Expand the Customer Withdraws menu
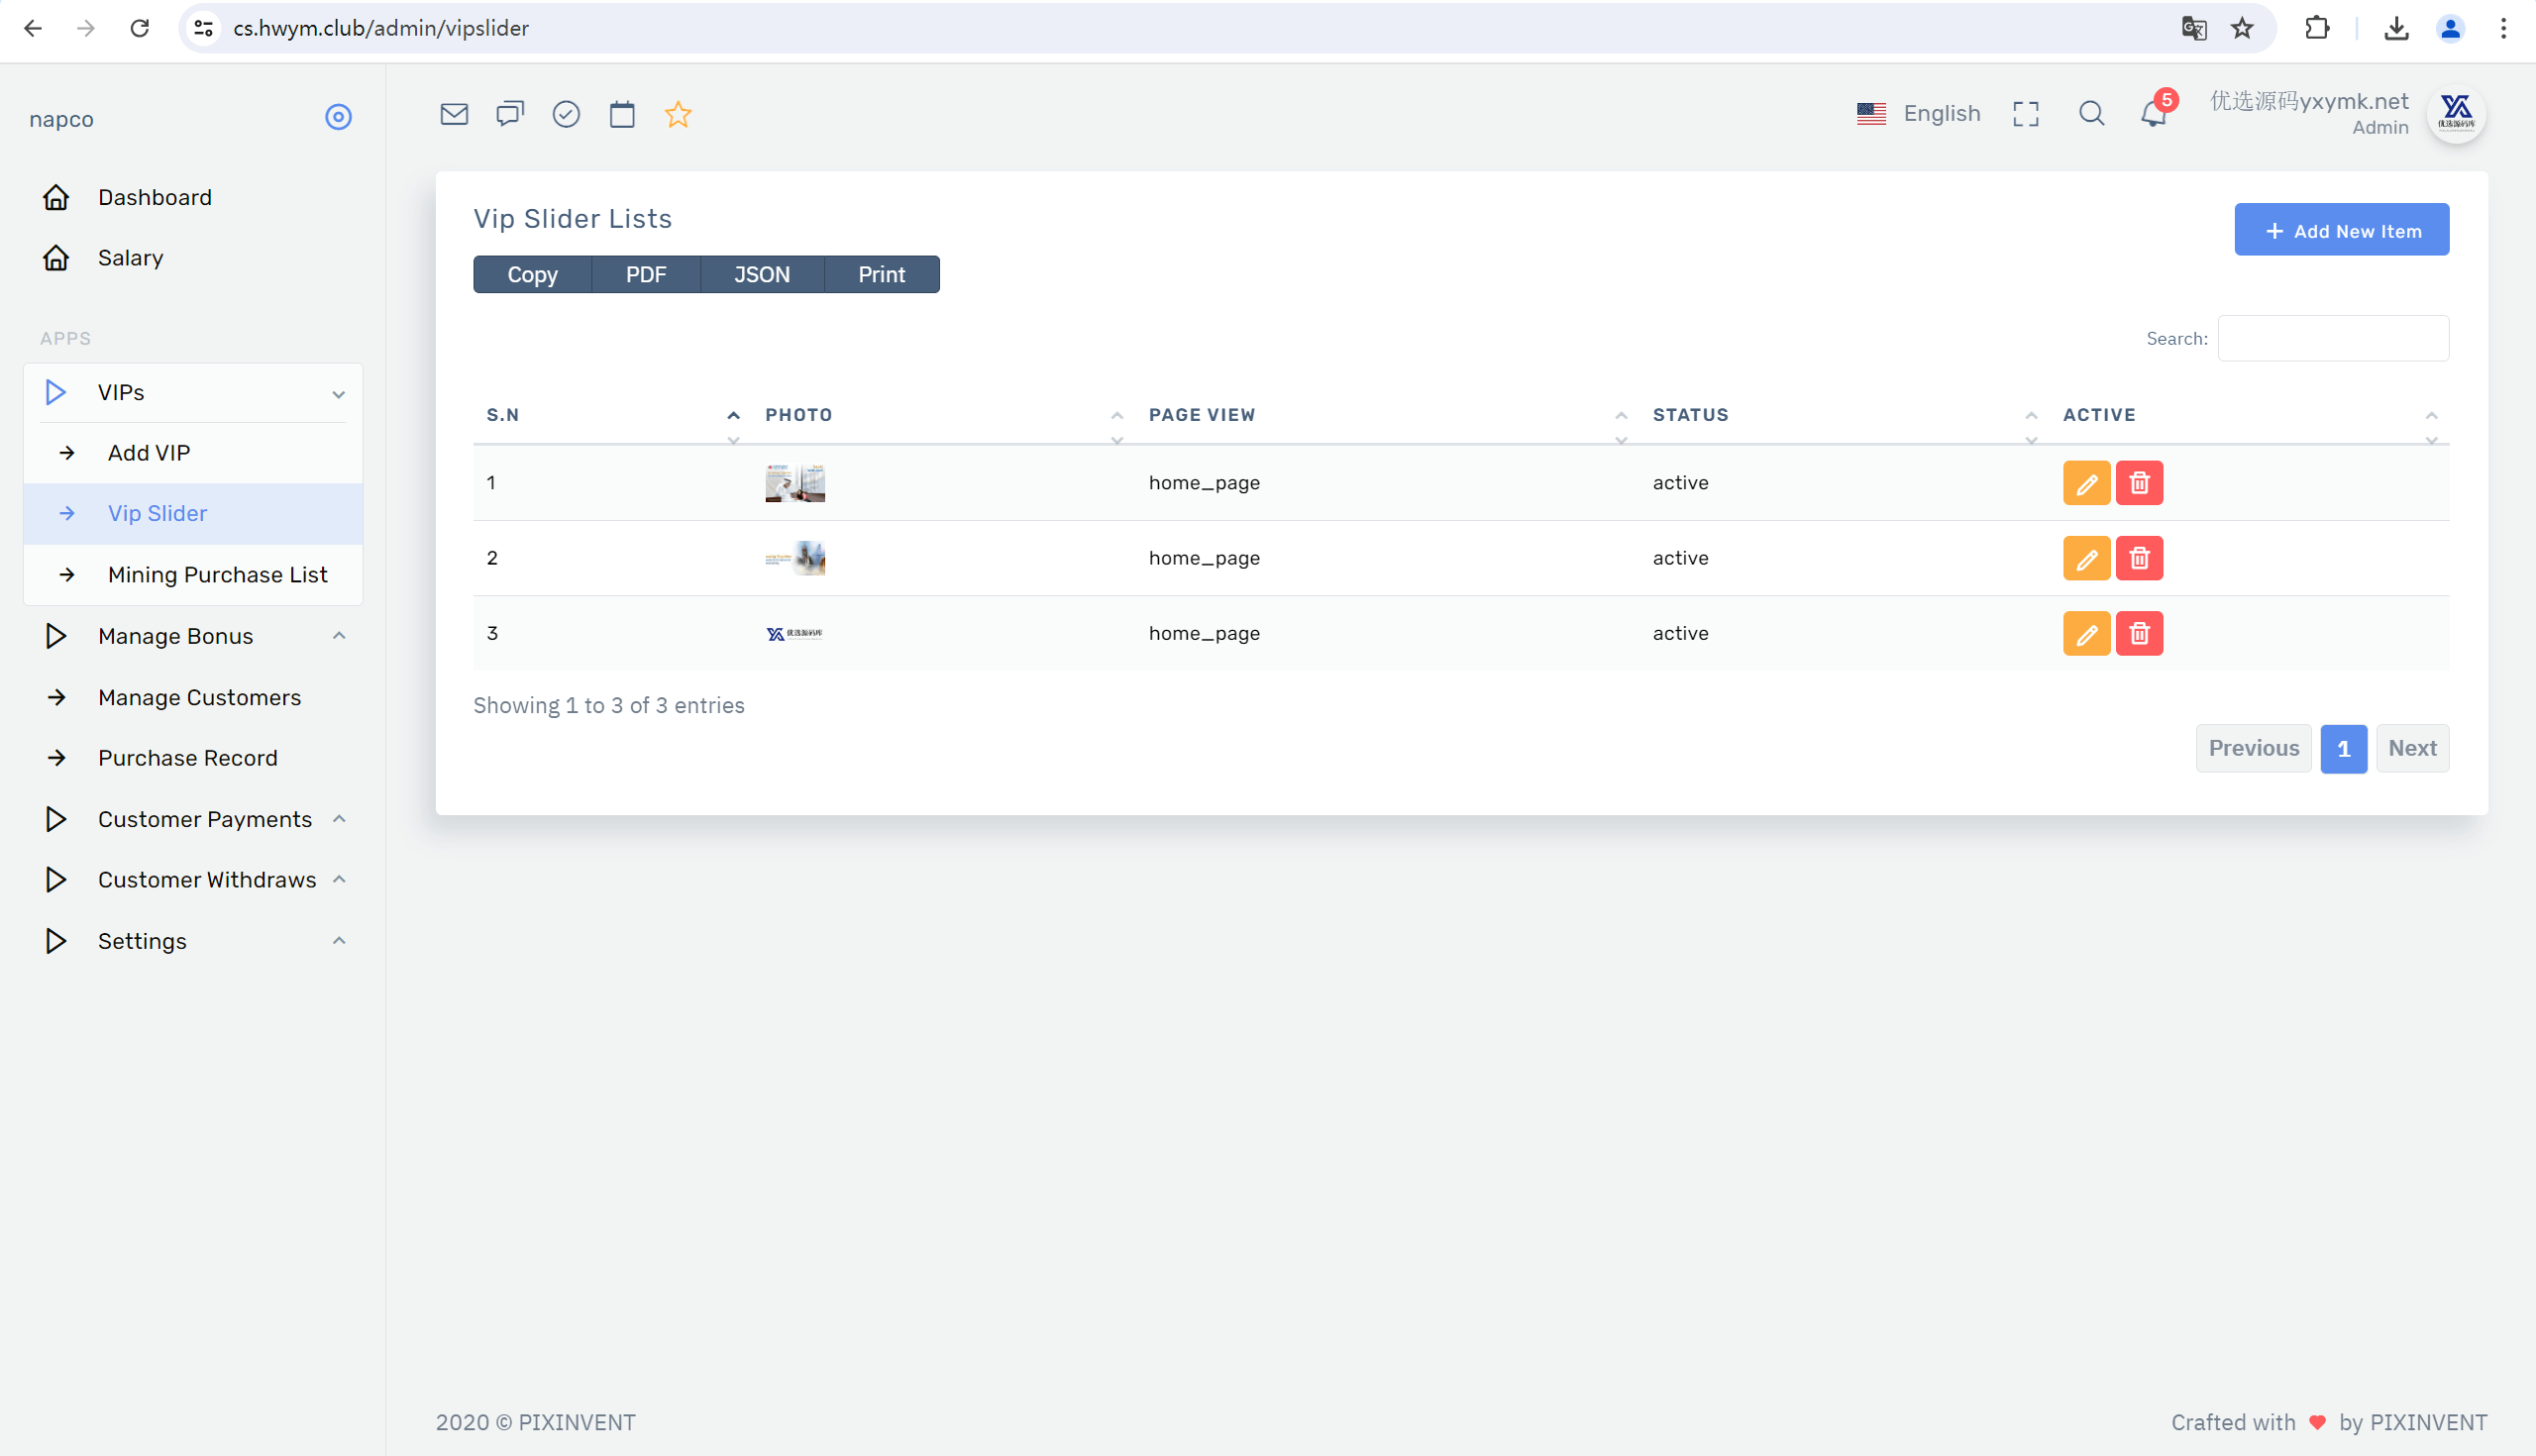2536x1456 pixels. tap(193, 880)
